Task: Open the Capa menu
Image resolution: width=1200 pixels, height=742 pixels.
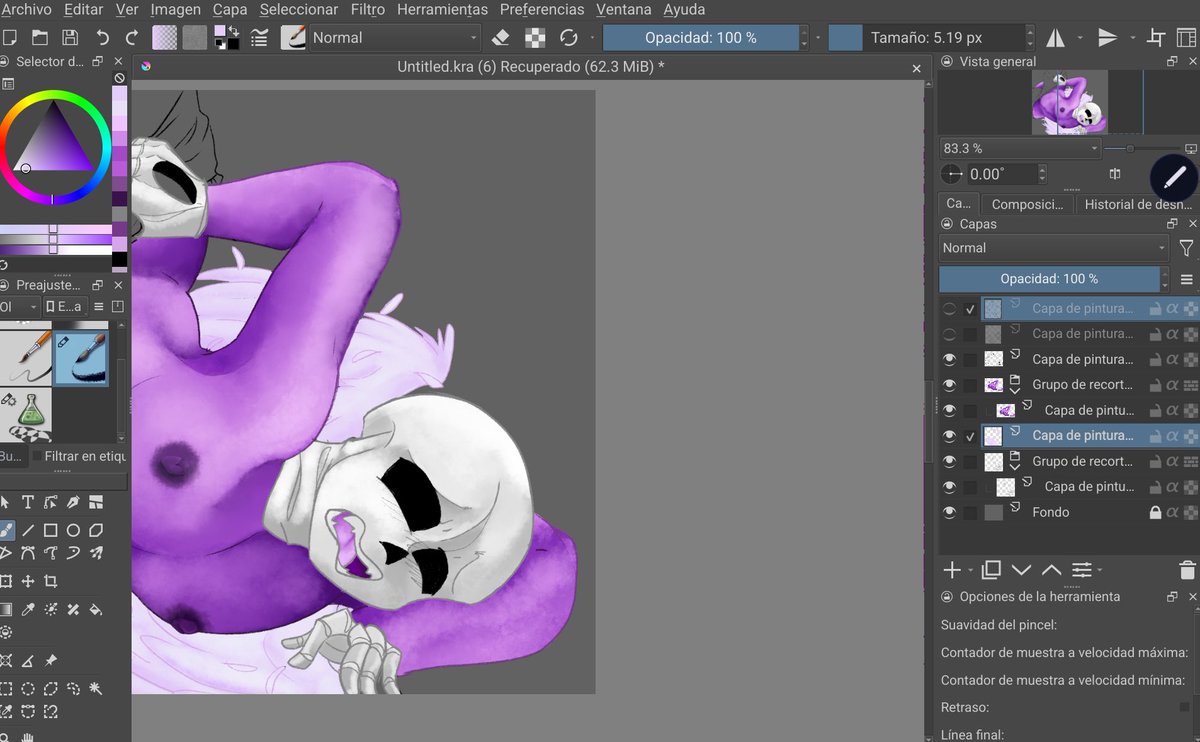Action: click(230, 10)
